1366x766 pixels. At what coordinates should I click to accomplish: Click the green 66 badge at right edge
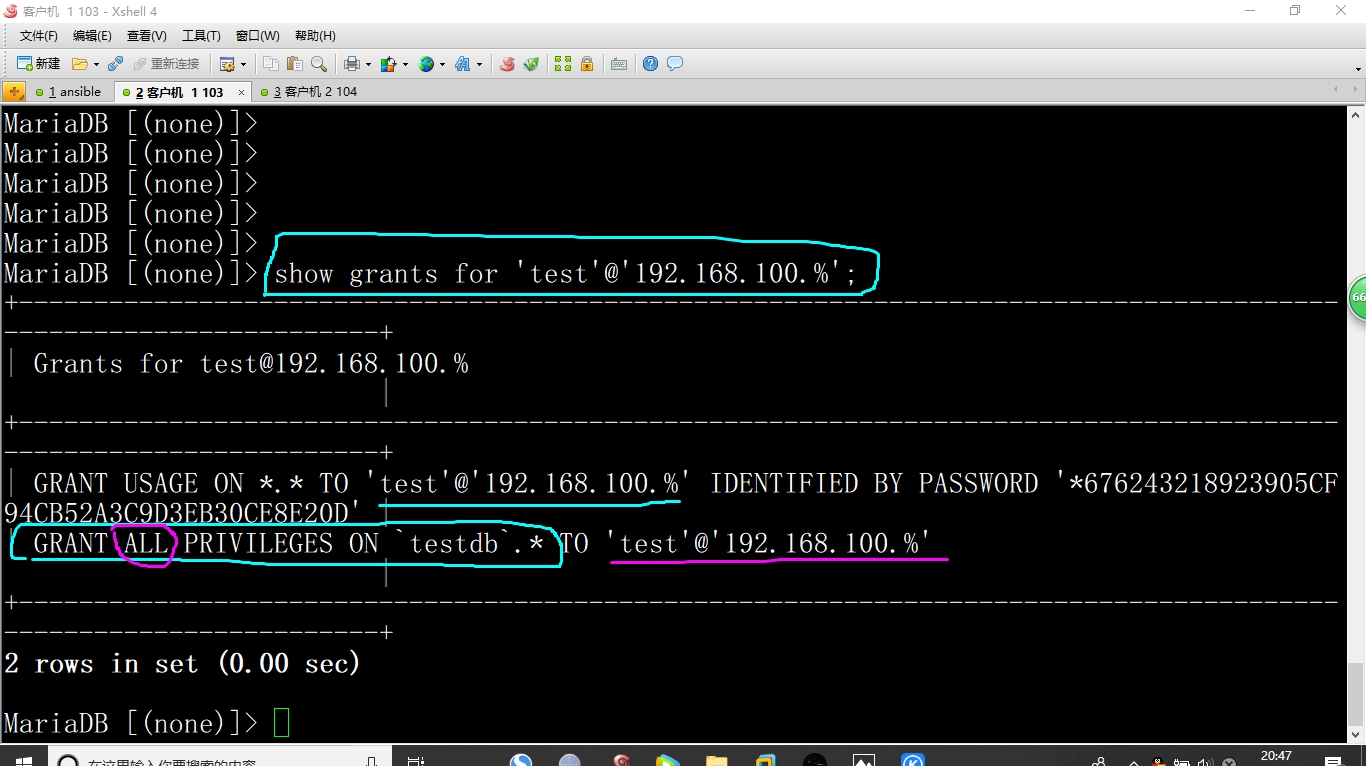[x=1357, y=298]
